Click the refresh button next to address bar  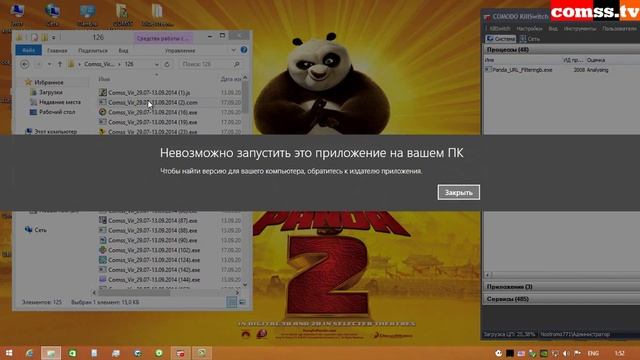tap(167, 64)
